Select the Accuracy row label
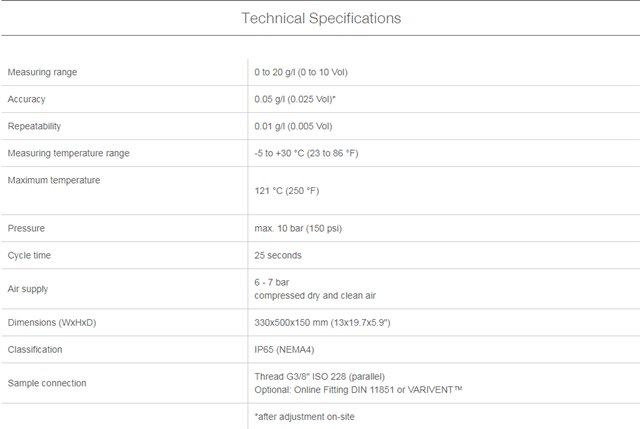The height and width of the screenshot is (429, 640). click(27, 99)
